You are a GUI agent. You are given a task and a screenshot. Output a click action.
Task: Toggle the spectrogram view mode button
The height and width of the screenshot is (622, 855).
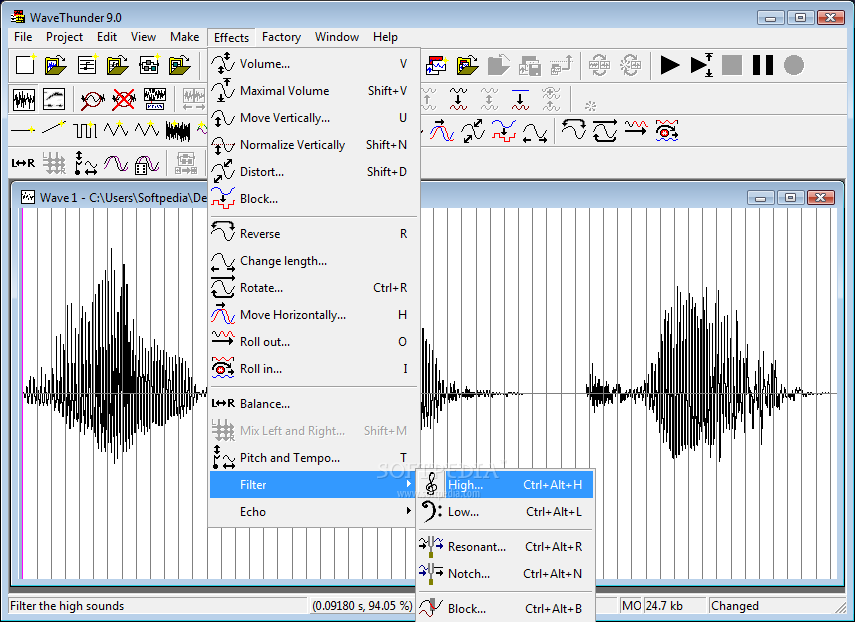(54, 99)
